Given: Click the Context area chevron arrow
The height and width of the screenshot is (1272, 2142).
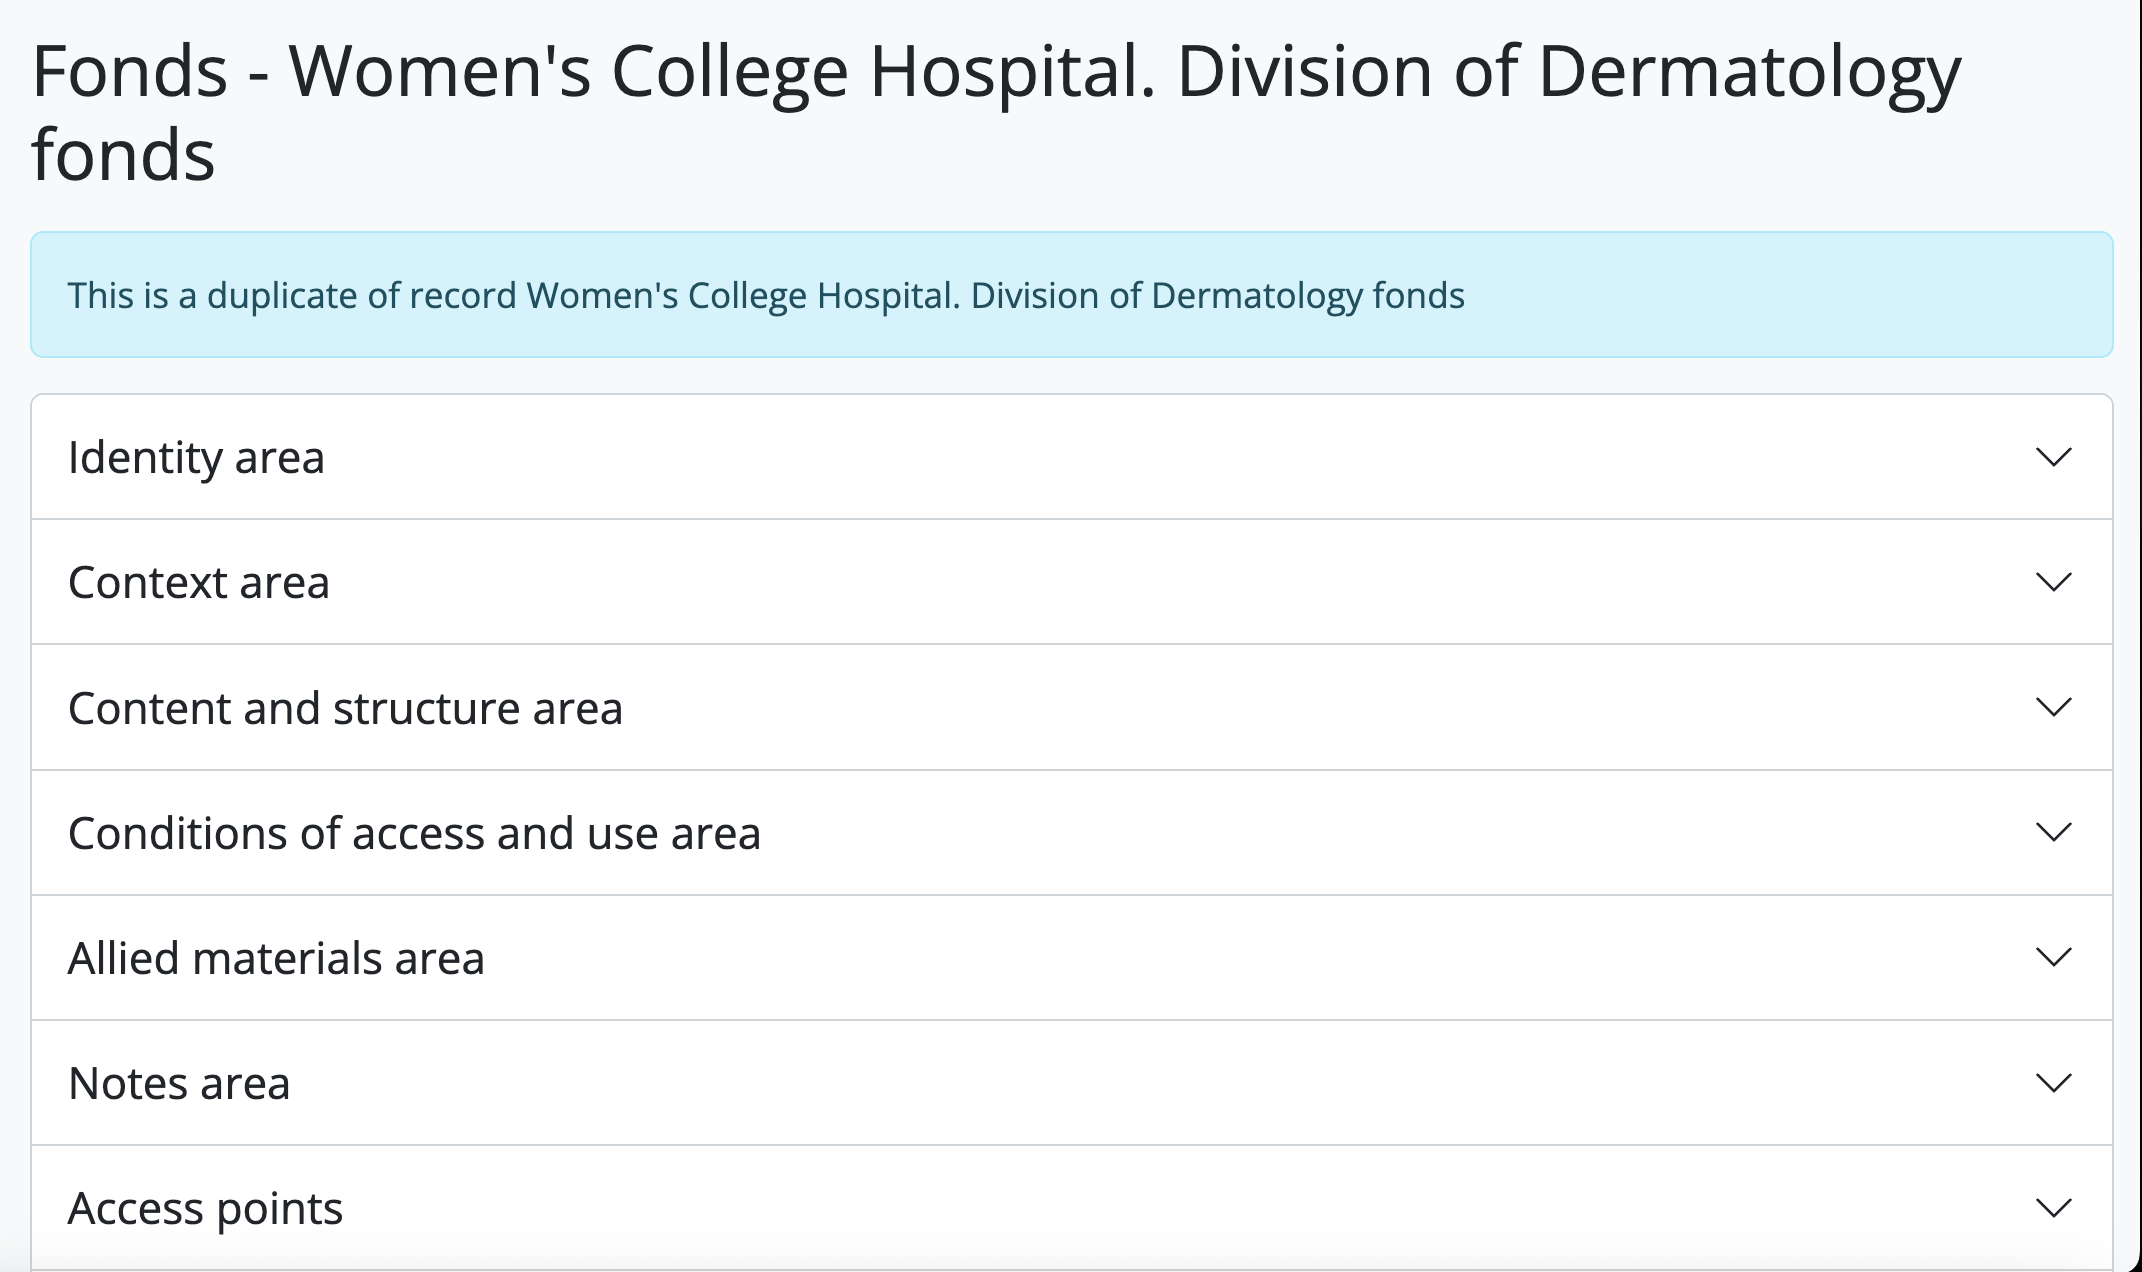Looking at the screenshot, I should point(2053,583).
